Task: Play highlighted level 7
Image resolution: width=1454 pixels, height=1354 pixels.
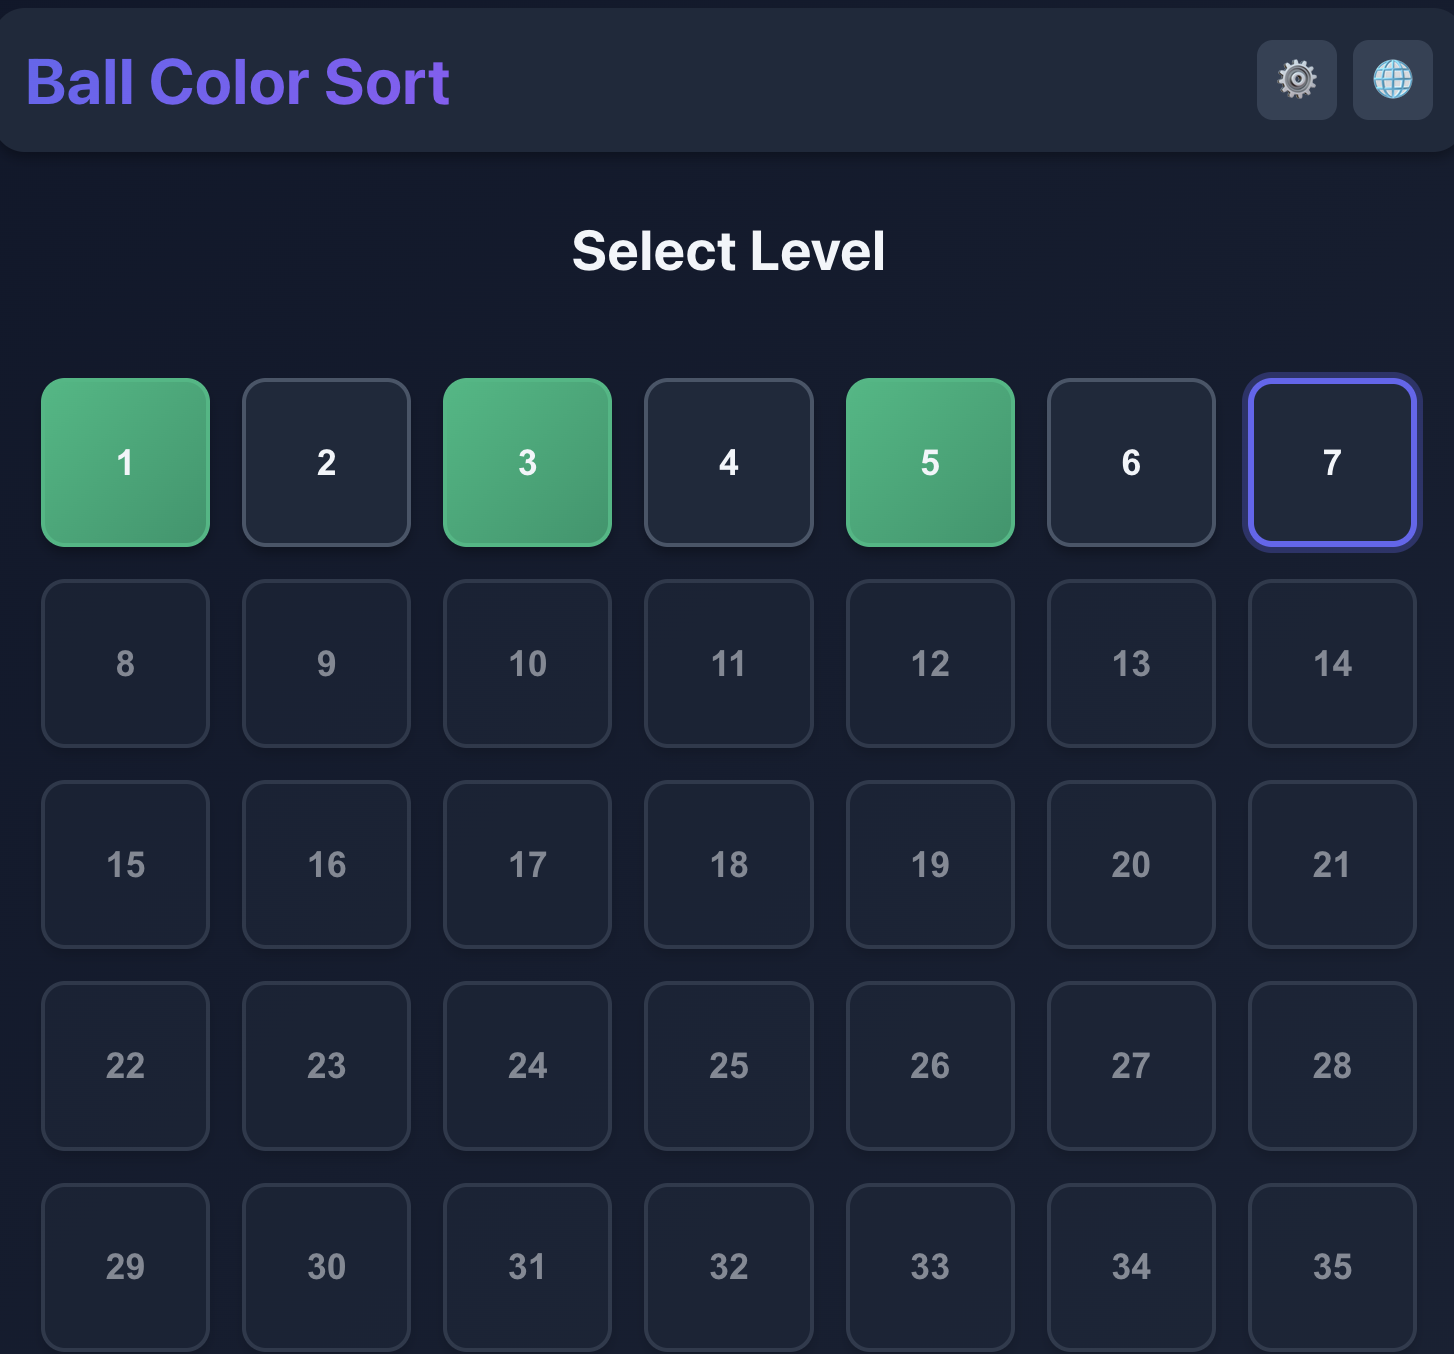Action: coord(1332,462)
